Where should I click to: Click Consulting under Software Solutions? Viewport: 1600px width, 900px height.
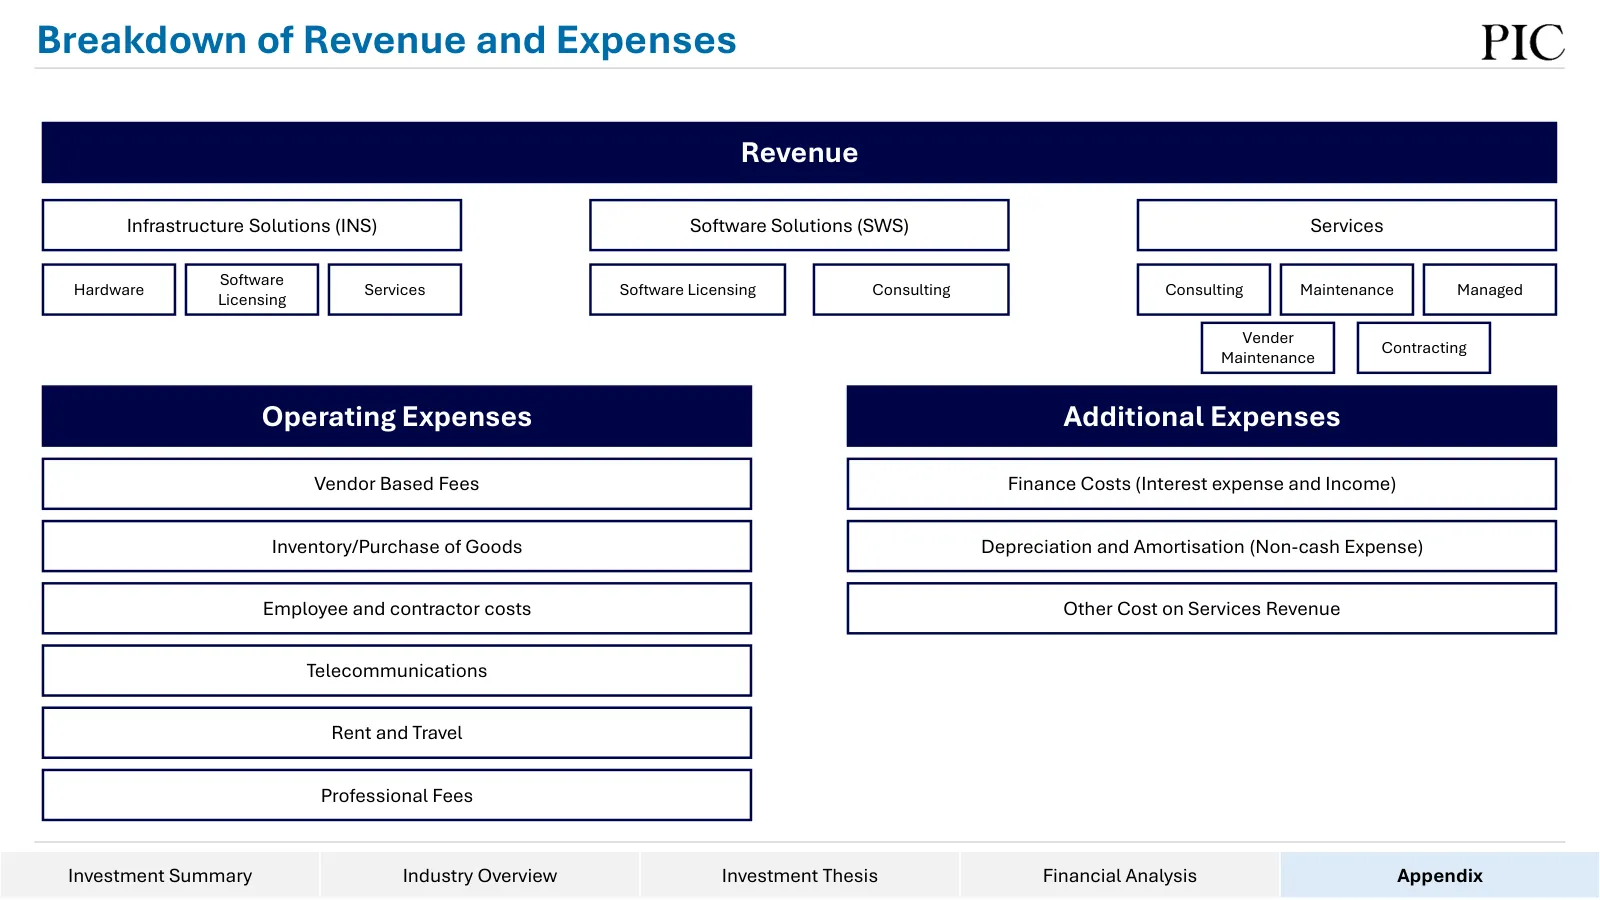pos(911,289)
